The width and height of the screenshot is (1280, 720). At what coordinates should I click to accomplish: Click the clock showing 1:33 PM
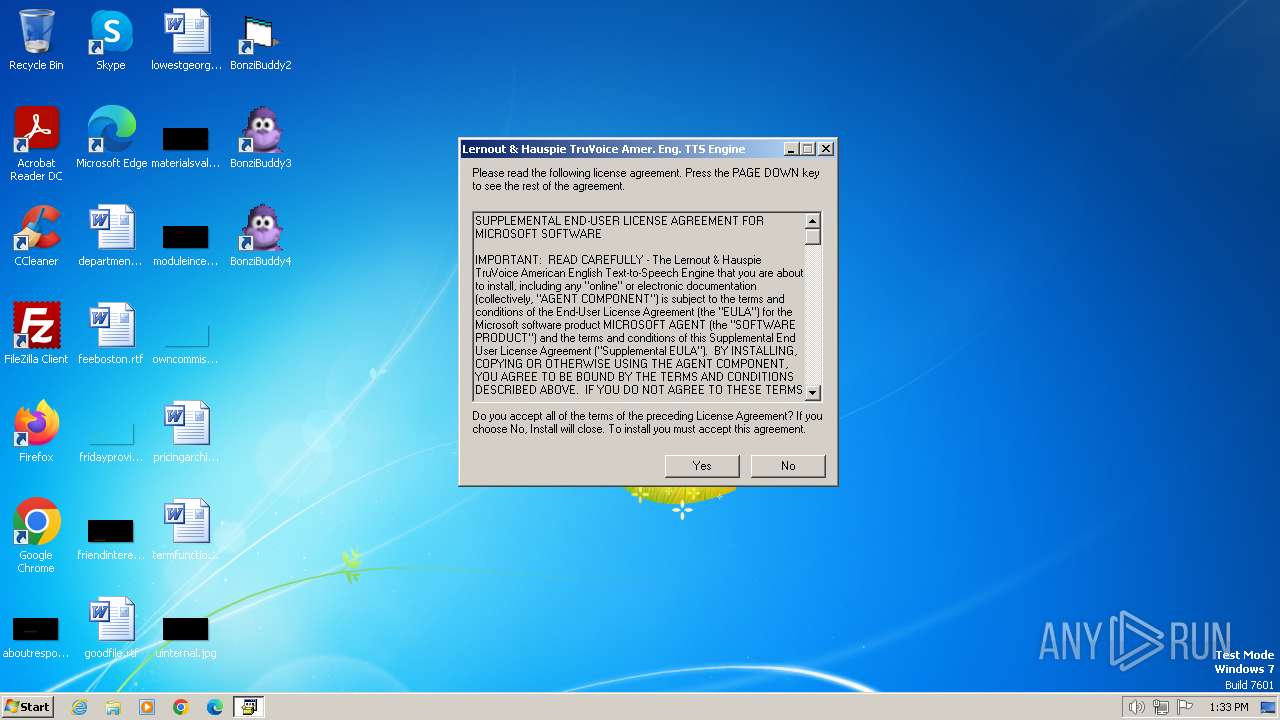tap(1228, 707)
